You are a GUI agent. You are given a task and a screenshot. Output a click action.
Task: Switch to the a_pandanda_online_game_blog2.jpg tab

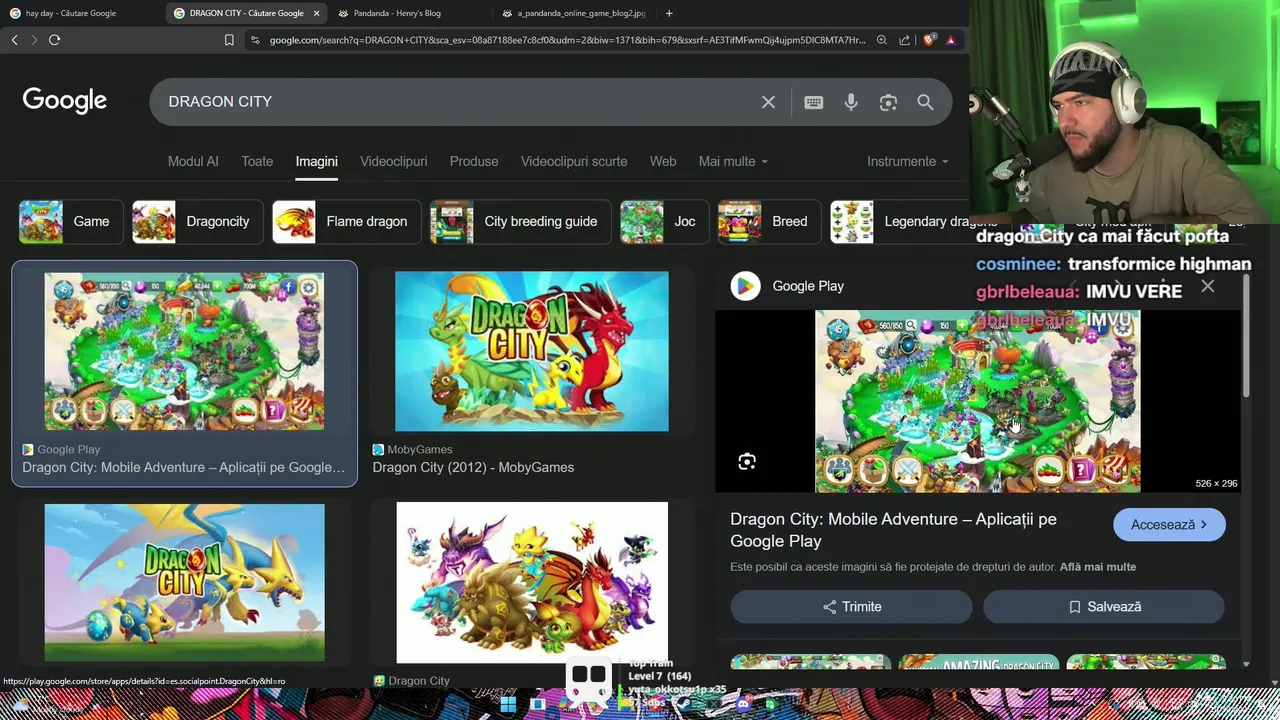tap(574, 13)
